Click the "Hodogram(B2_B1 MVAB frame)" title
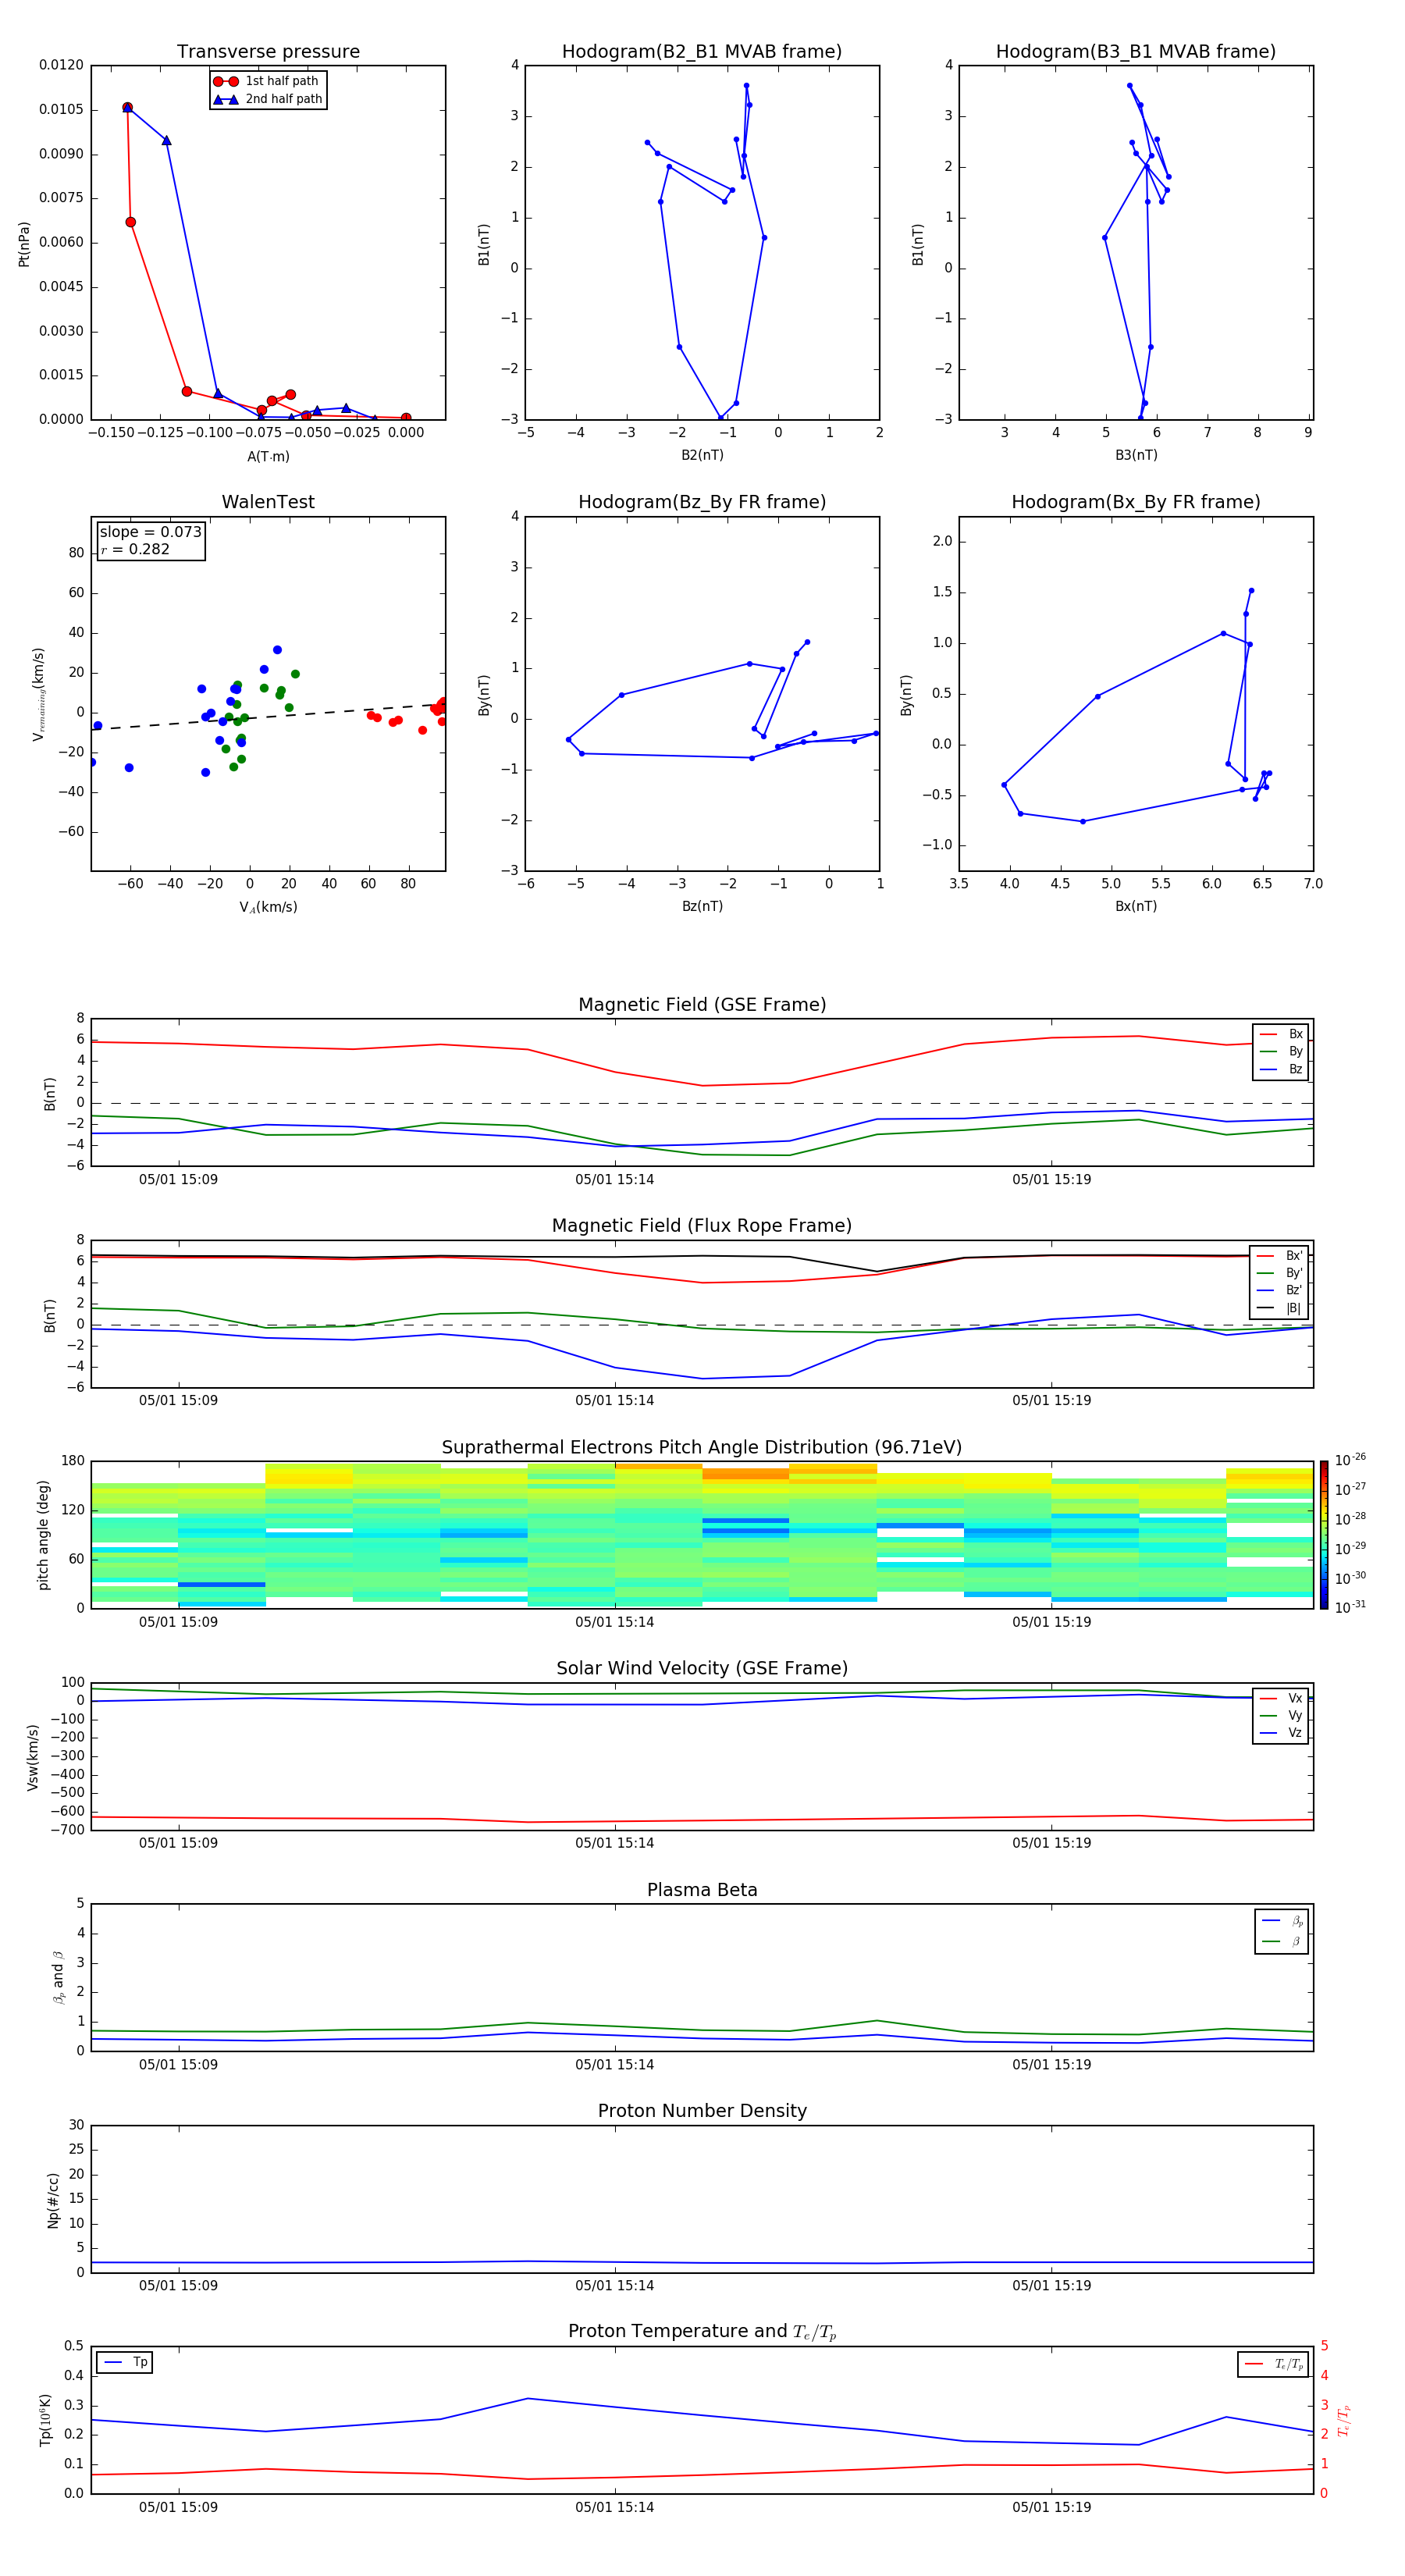The height and width of the screenshot is (2576, 1405). 702,52
